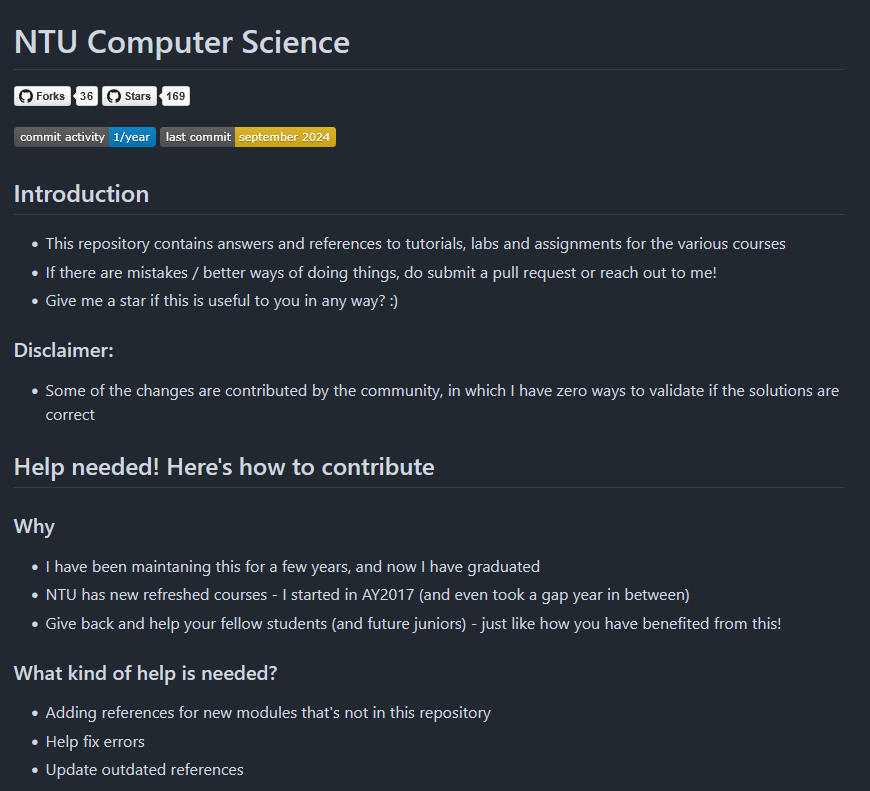Click the 'Help fix errors' list item

tap(95, 742)
